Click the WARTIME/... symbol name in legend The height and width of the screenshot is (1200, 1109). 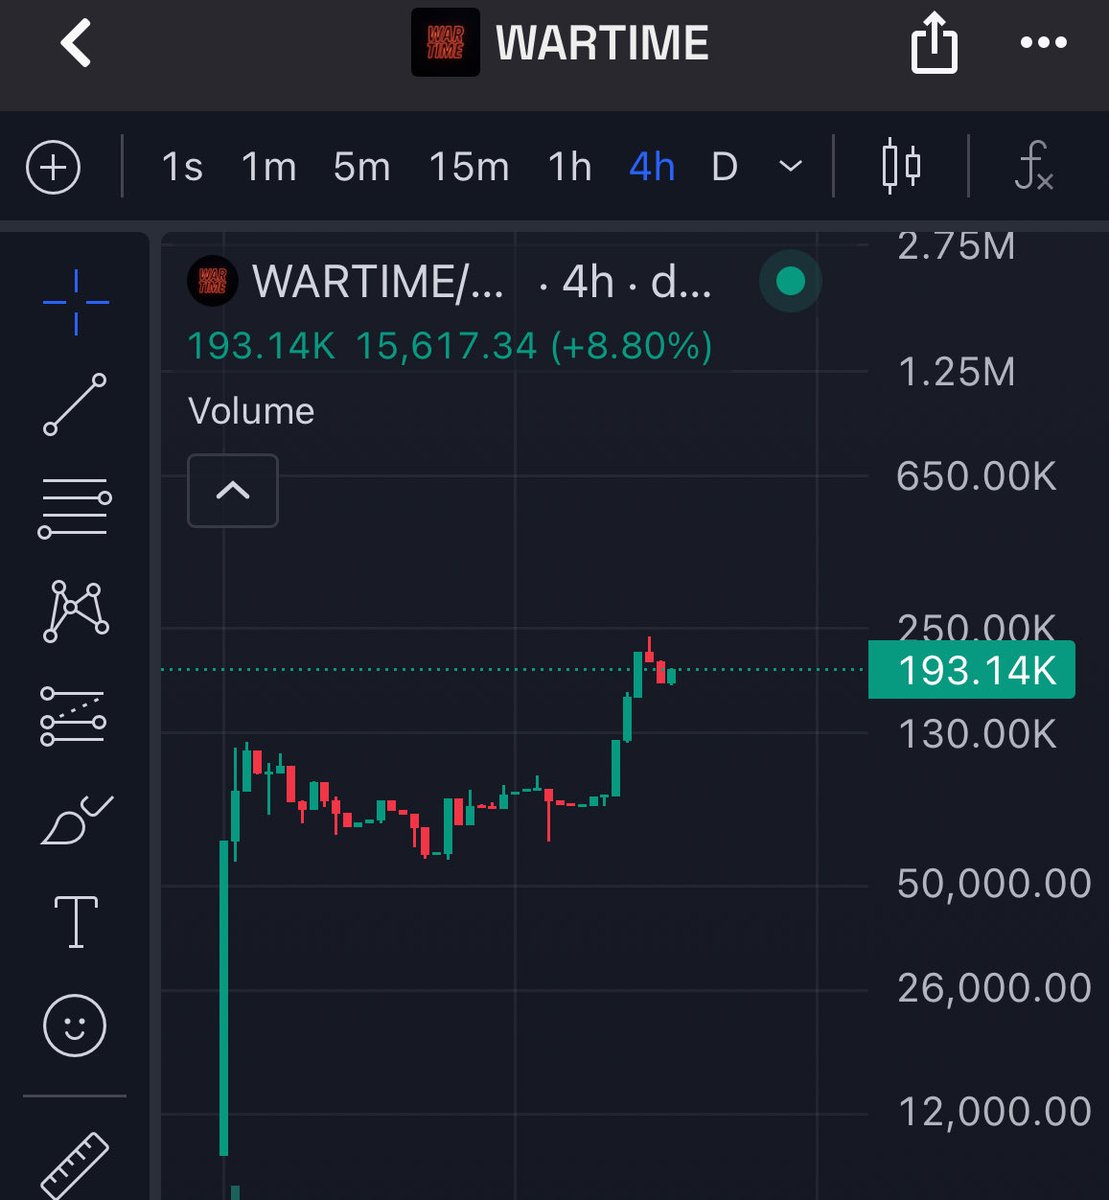coord(380,283)
